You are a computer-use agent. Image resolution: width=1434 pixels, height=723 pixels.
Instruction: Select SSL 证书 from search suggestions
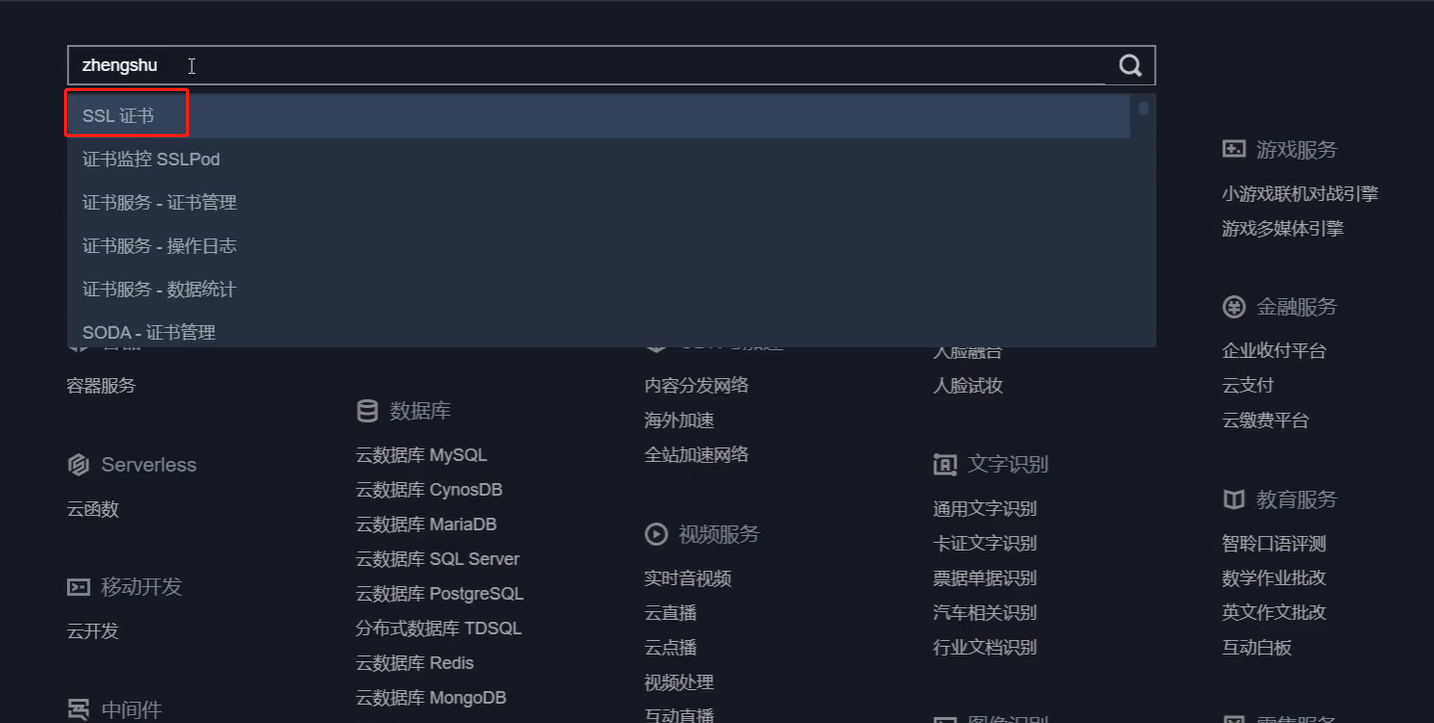(599, 116)
